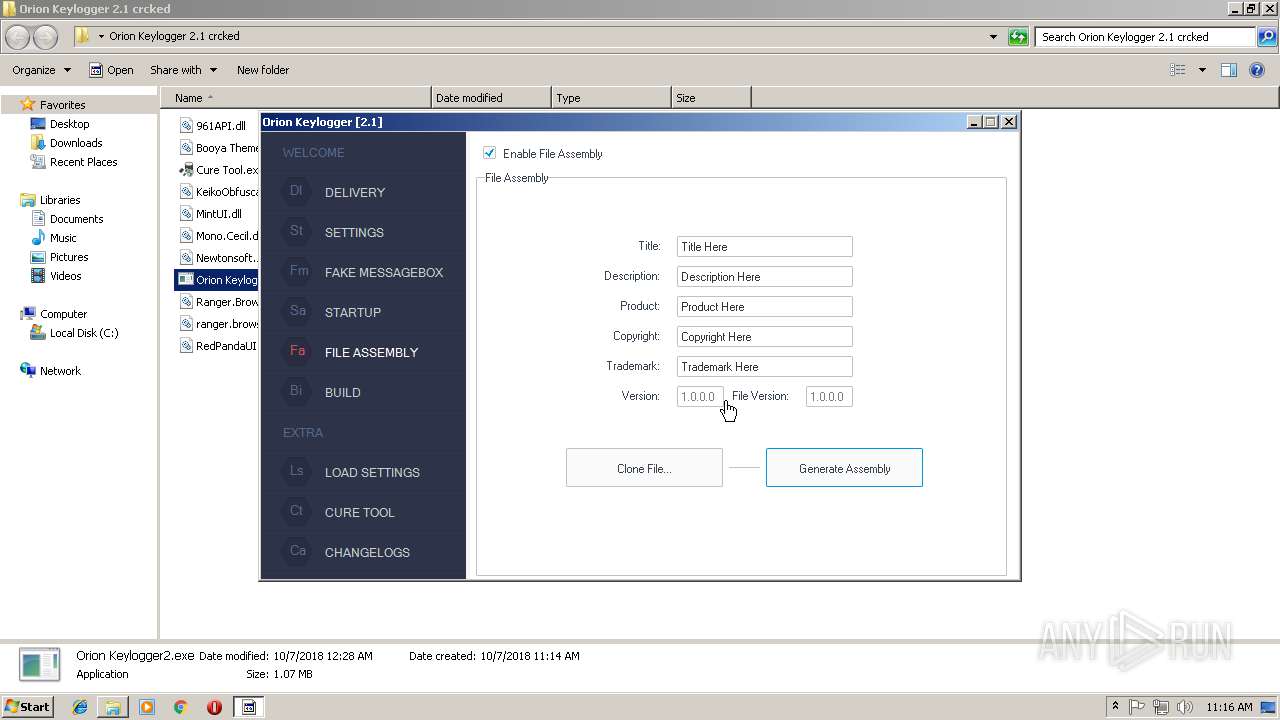View the CHANGELOGS page

click(367, 552)
